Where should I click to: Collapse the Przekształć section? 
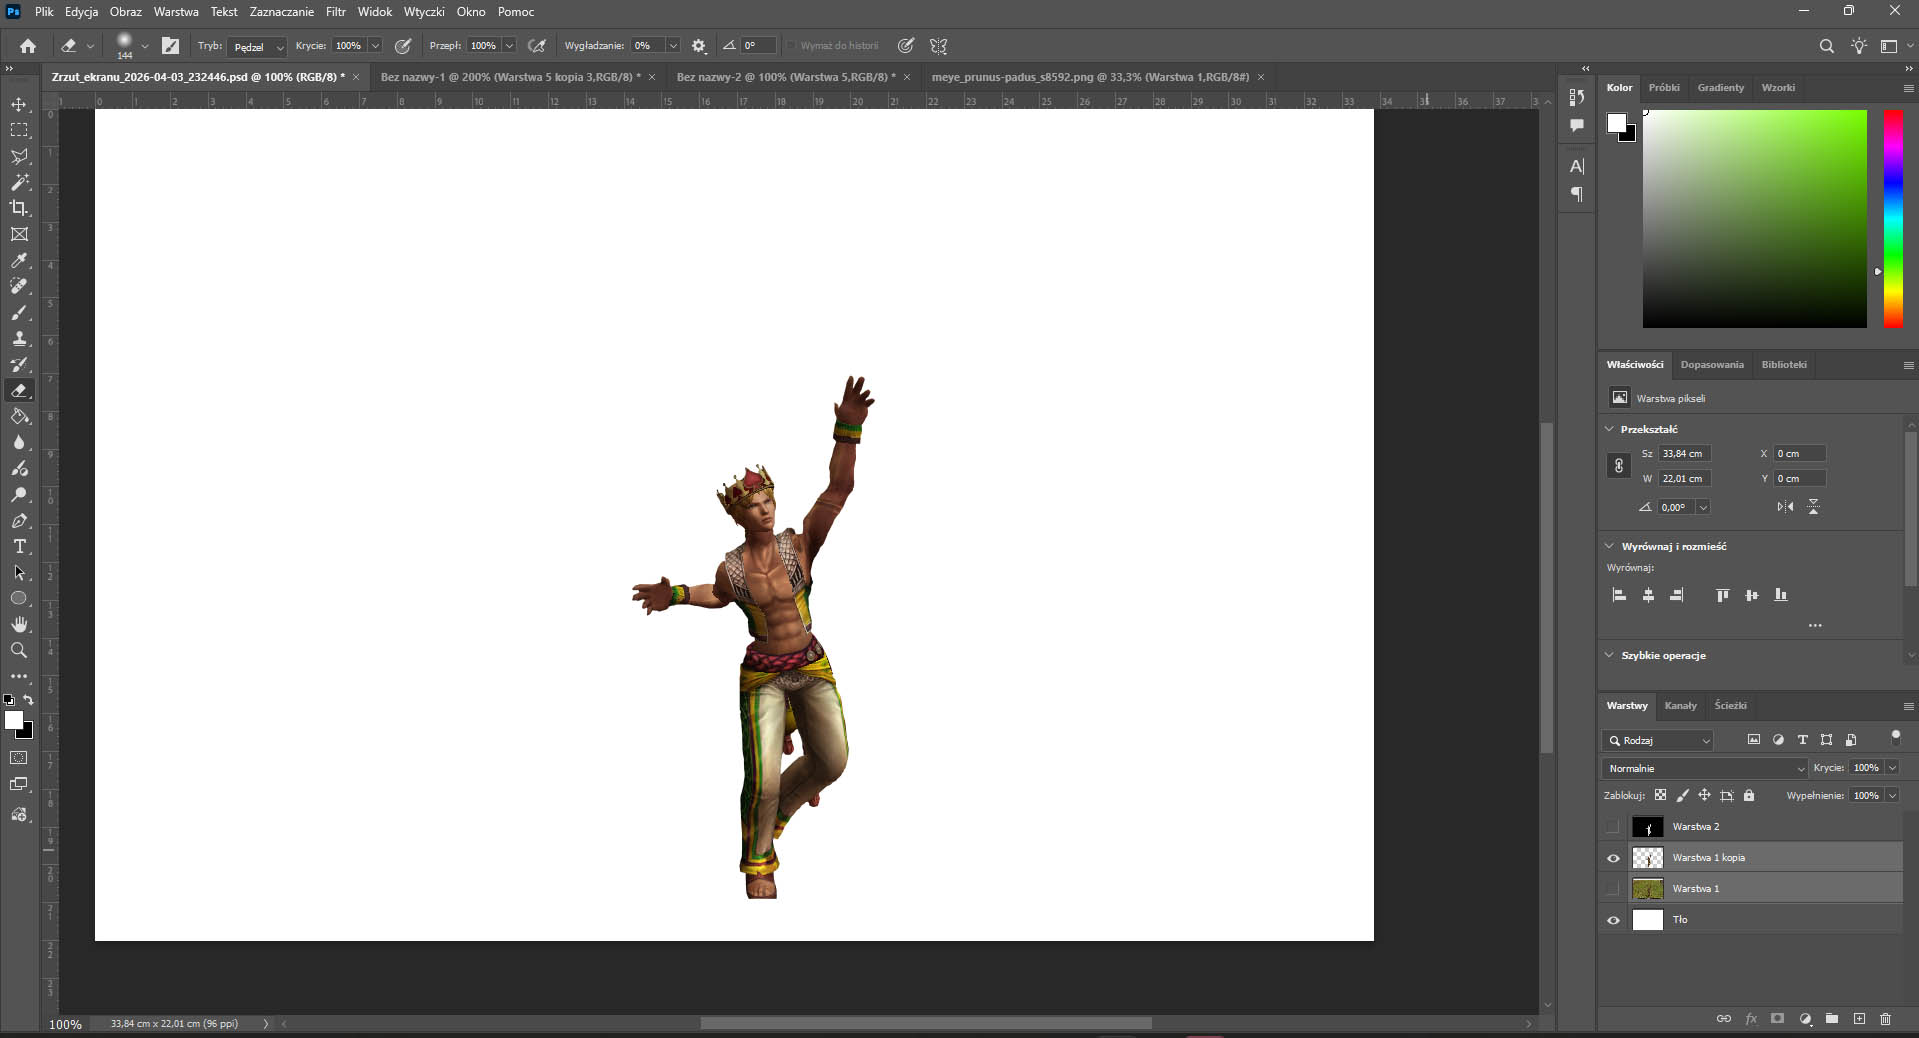pyautogui.click(x=1609, y=429)
